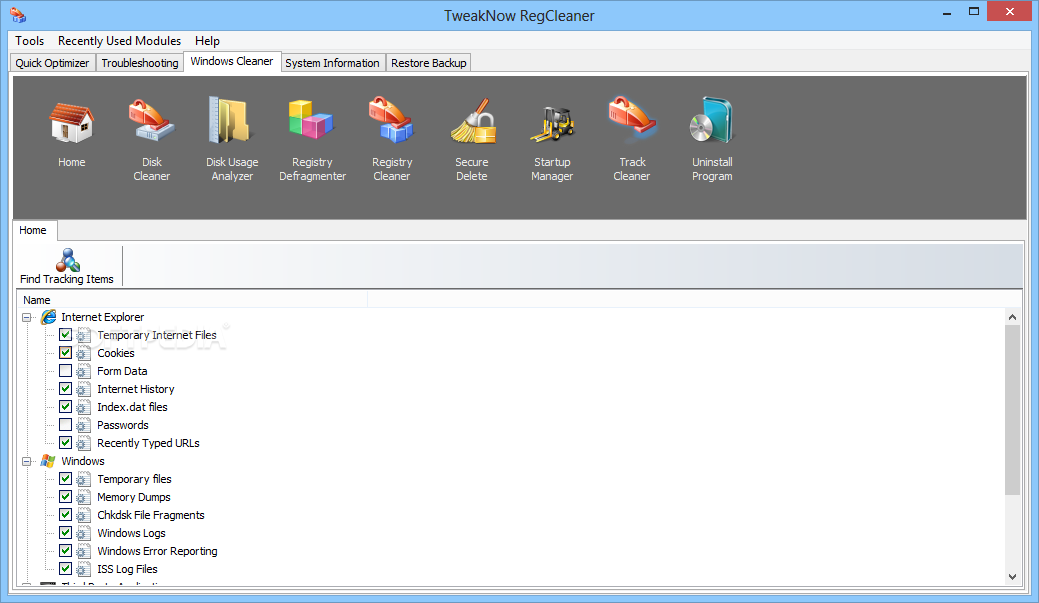Click the Internet Explorer logo icon

tap(48, 317)
